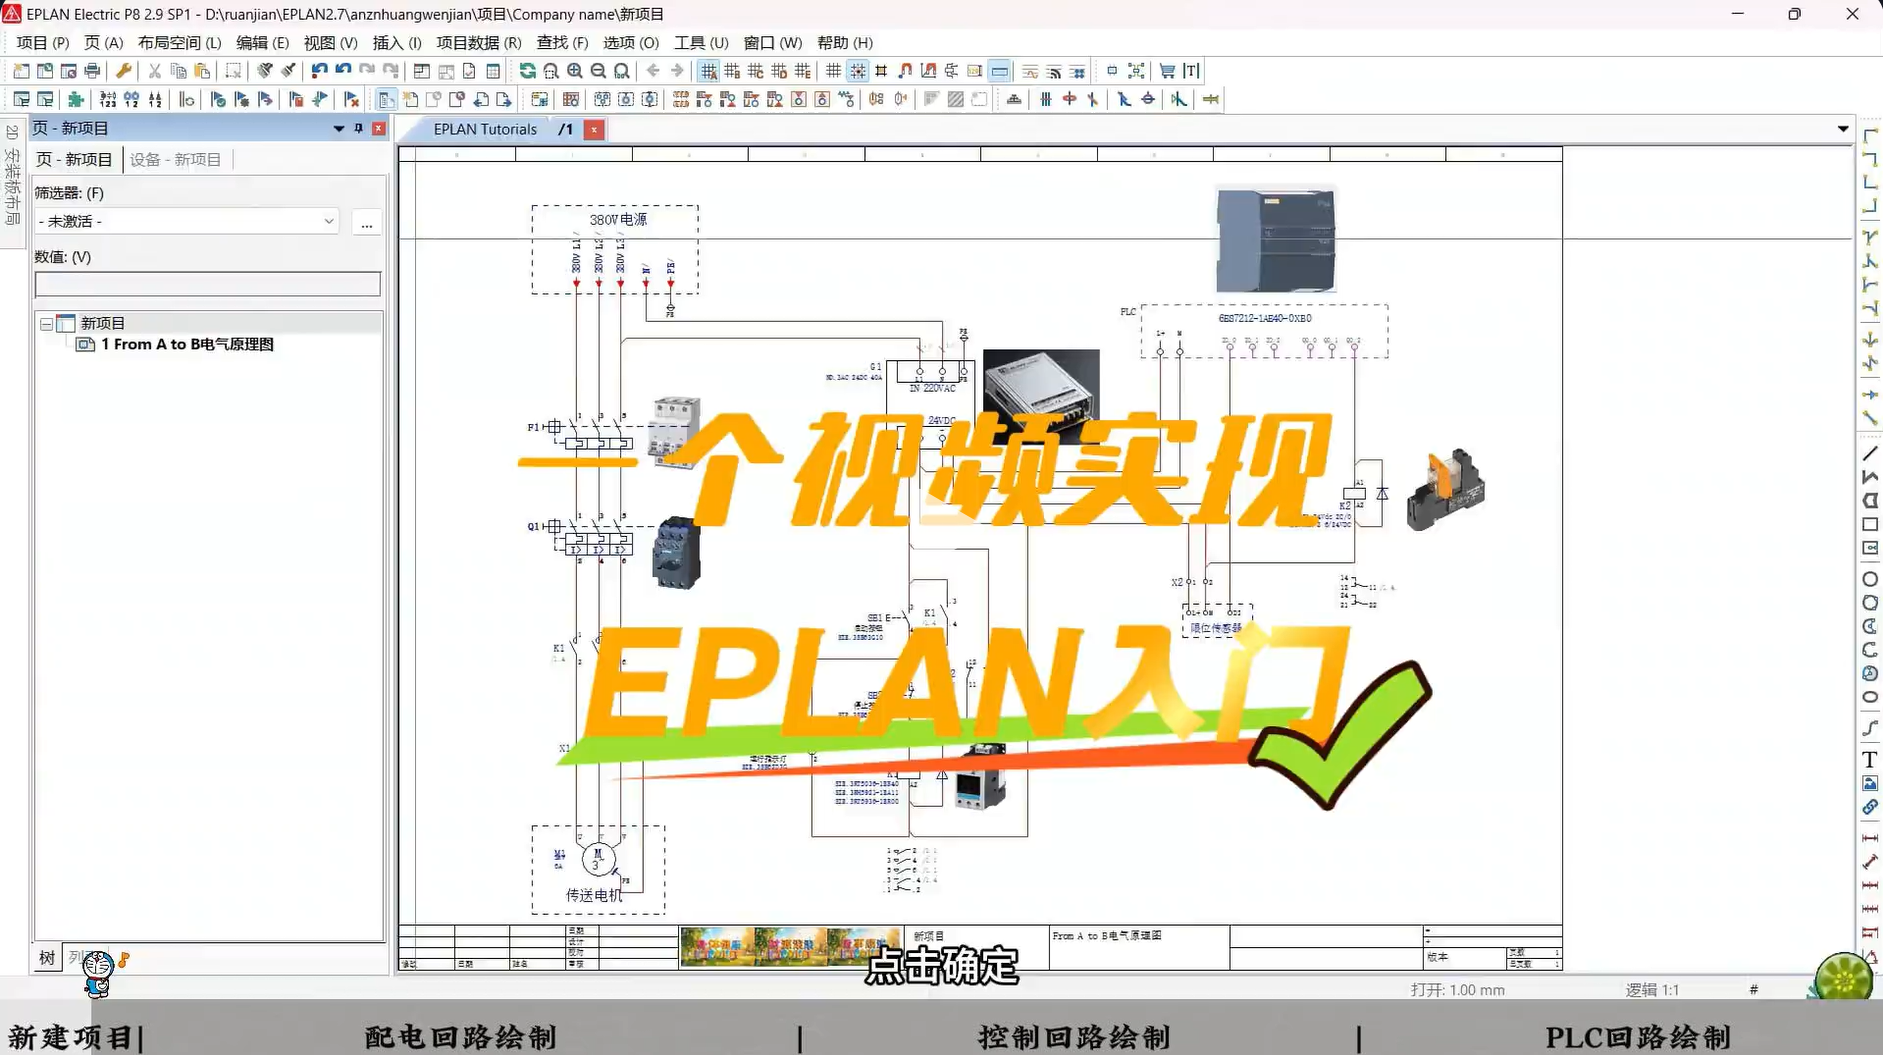Open the 帮助(H) menu
This screenshot has width=1883, height=1055.
pyautogui.click(x=845, y=42)
